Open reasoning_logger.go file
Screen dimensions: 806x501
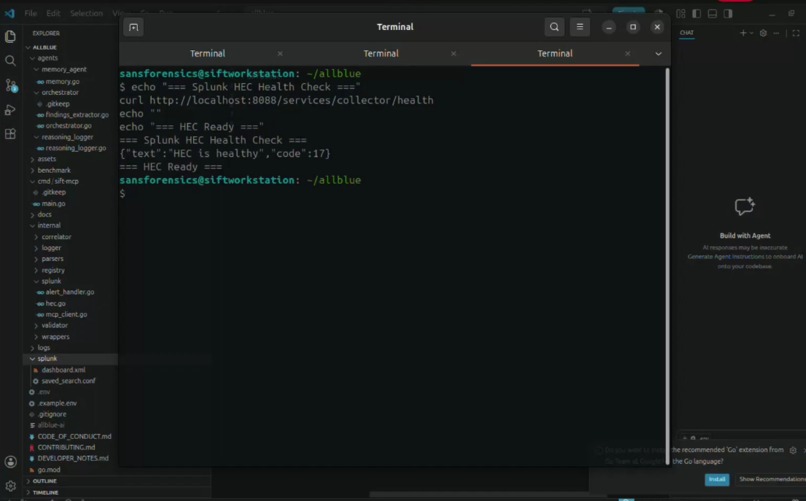tap(76, 149)
